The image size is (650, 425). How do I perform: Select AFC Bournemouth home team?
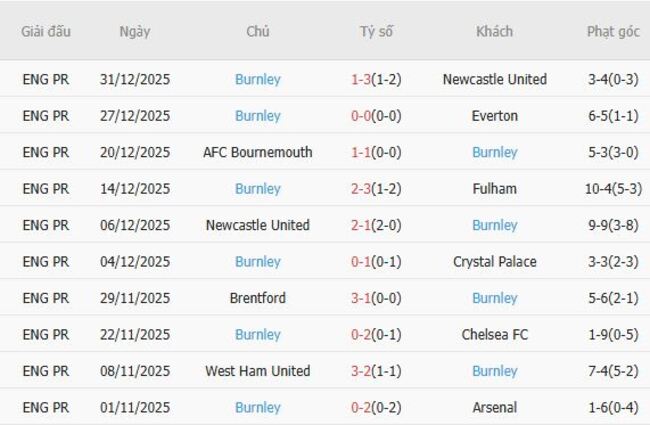[257, 152]
